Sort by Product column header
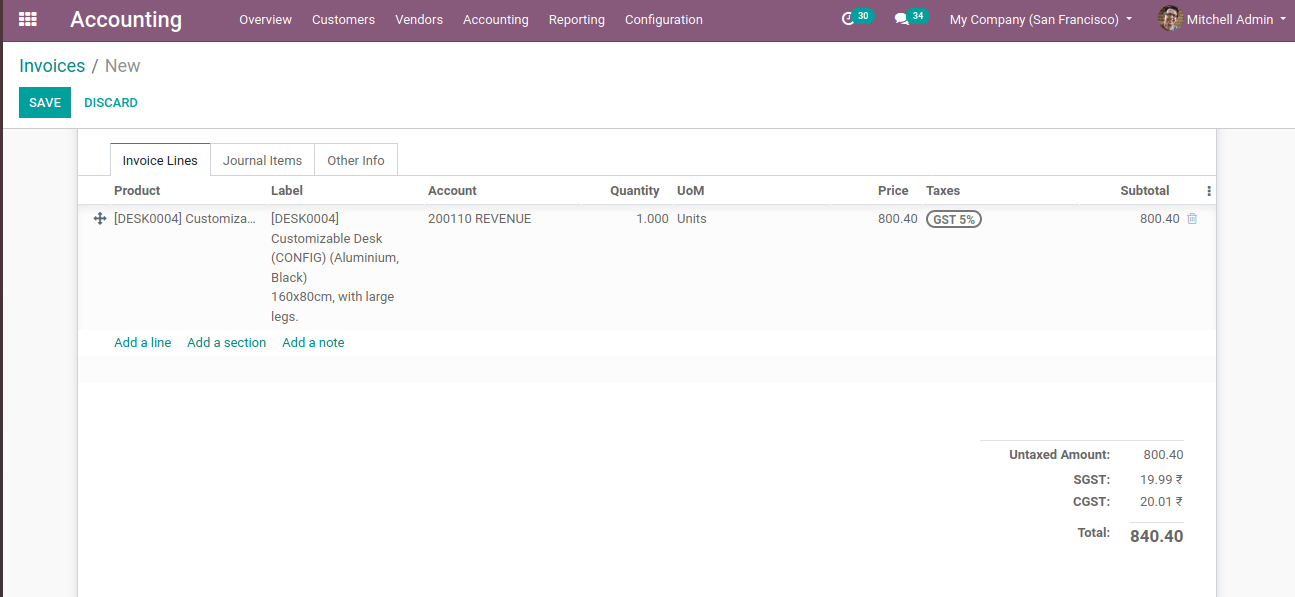The width and height of the screenshot is (1295, 597). [x=137, y=191]
